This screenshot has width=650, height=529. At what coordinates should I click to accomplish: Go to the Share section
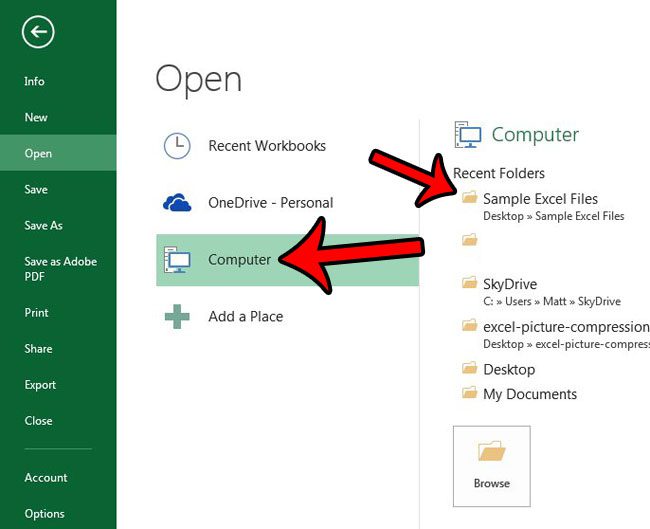38,349
